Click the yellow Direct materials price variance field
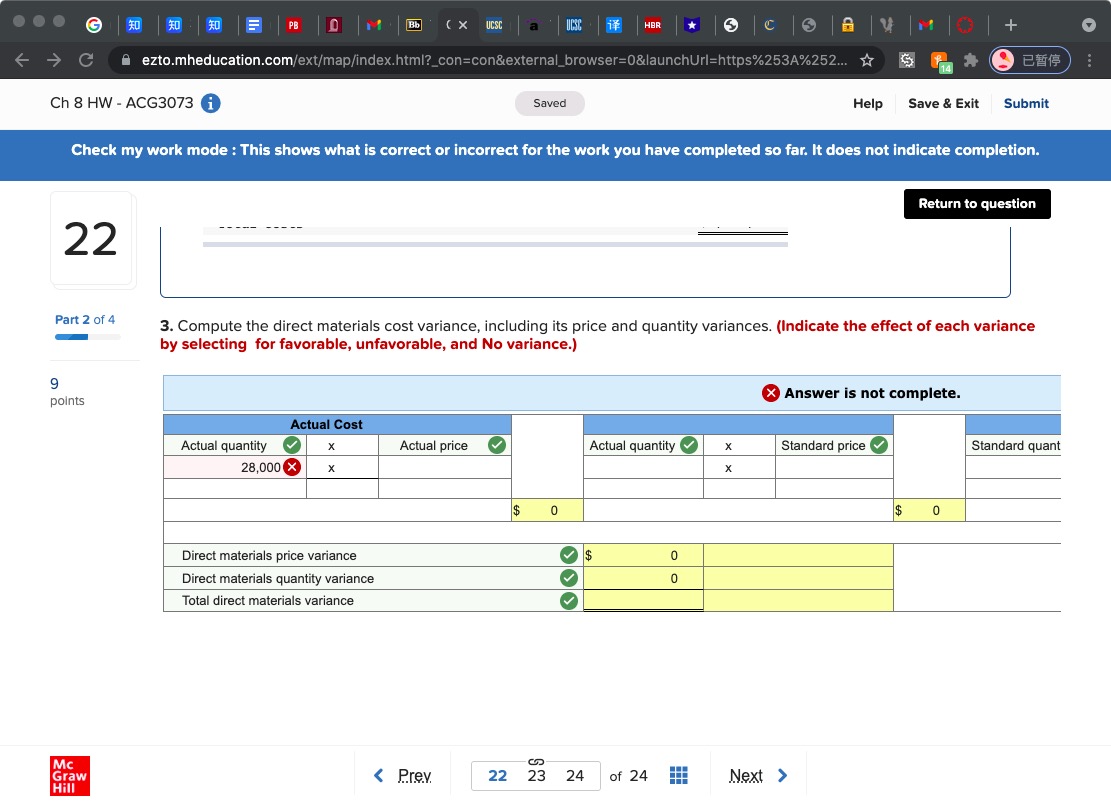 pos(643,554)
